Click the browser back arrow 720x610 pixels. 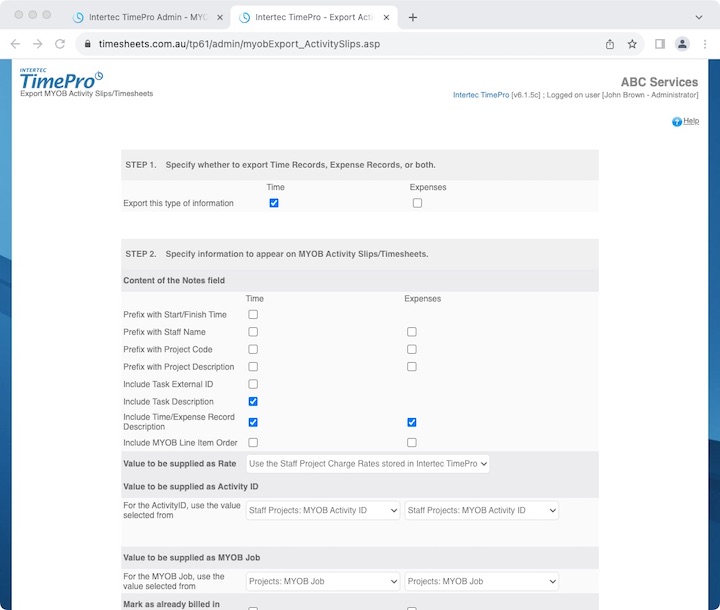coord(15,44)
